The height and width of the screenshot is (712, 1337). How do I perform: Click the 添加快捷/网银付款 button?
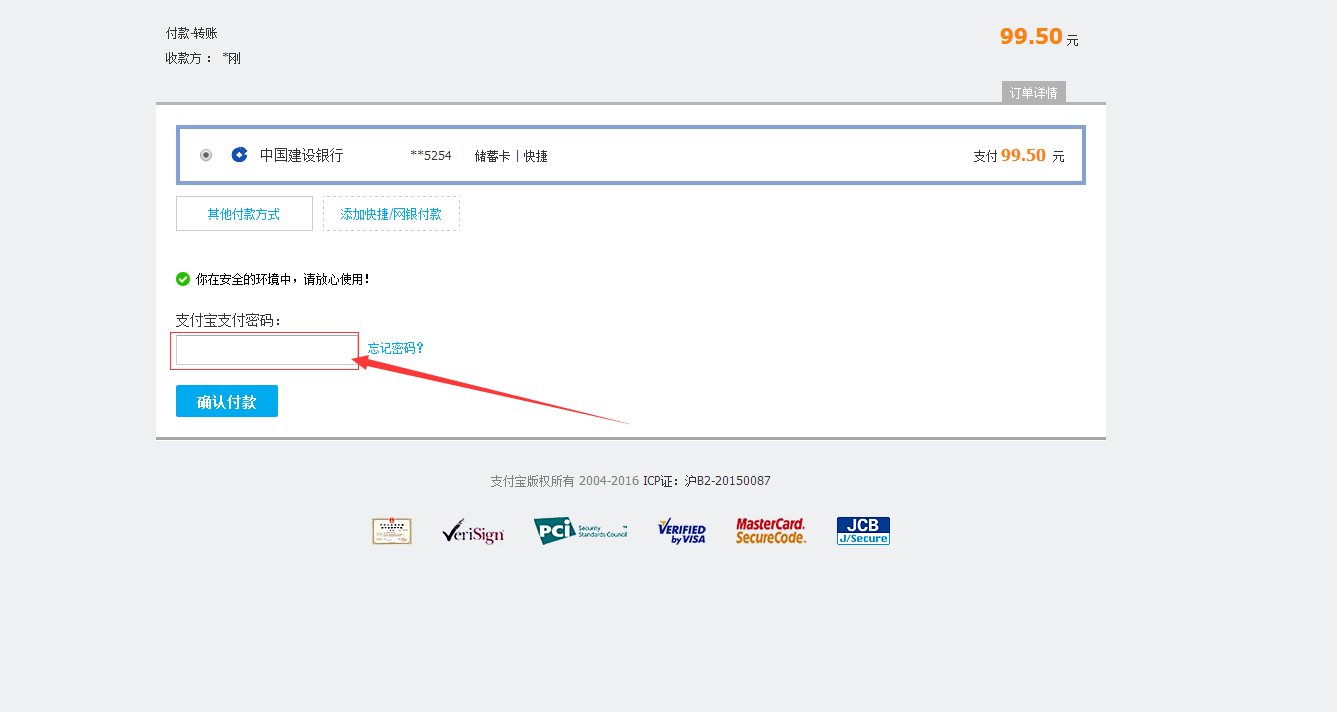(391, 214)
